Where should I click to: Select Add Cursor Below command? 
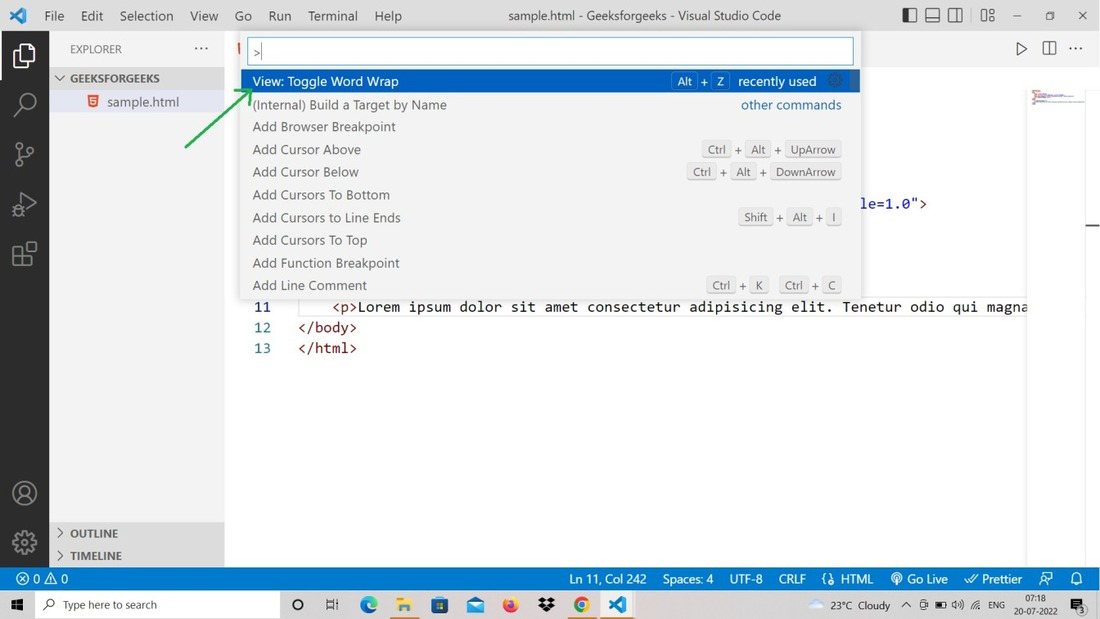point(550,172)
